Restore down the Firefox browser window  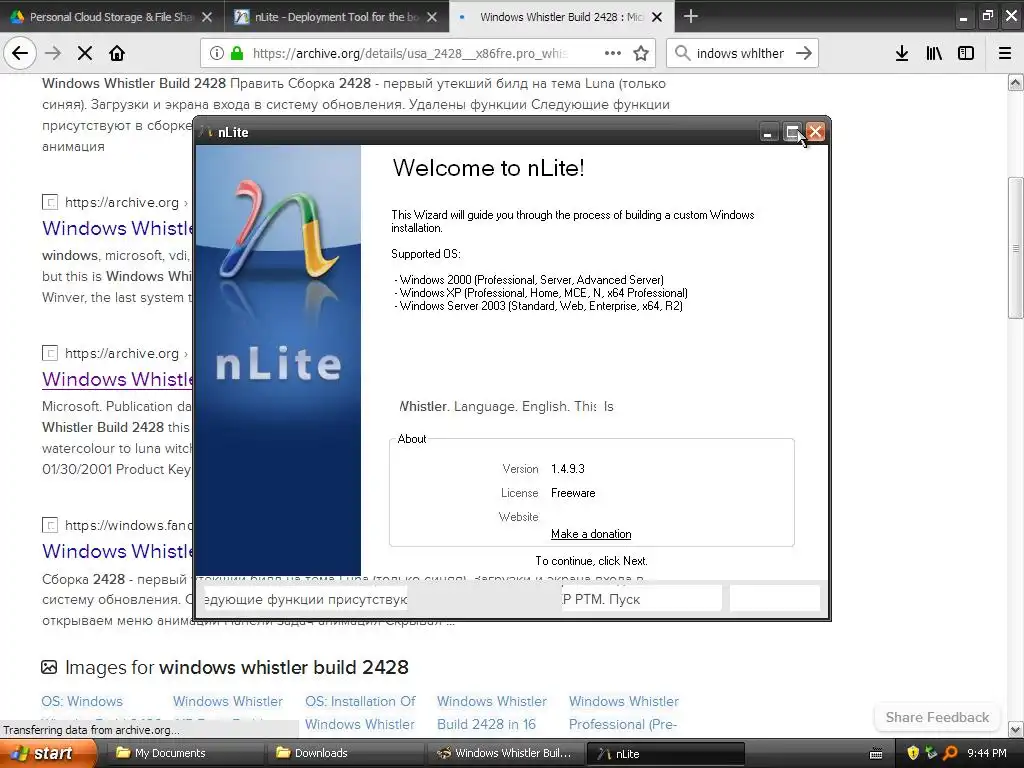click(x=987, y=16)
